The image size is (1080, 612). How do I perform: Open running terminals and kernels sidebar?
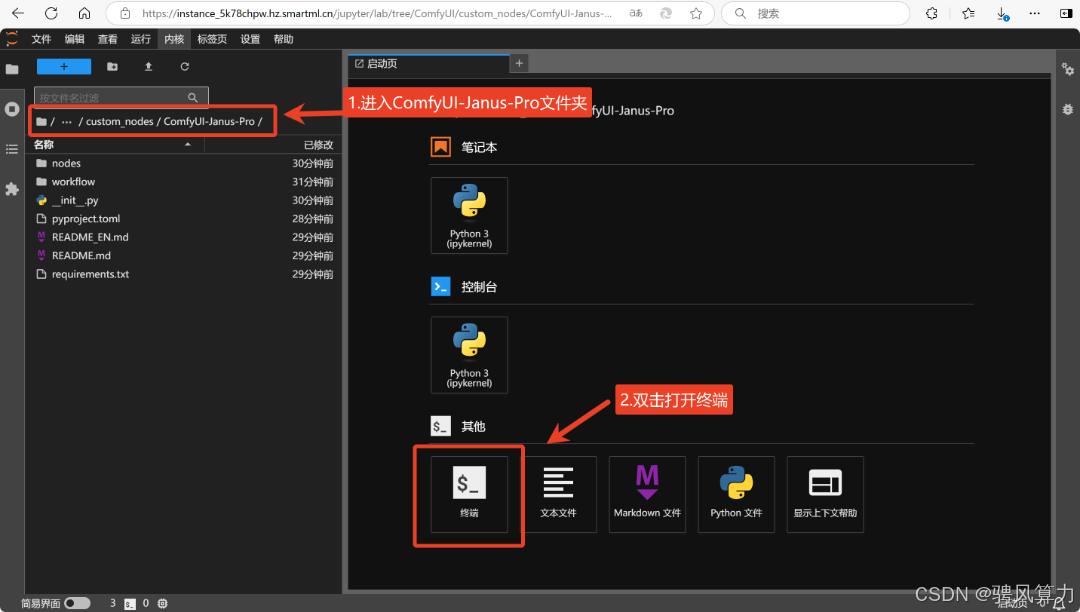point(12,109)
